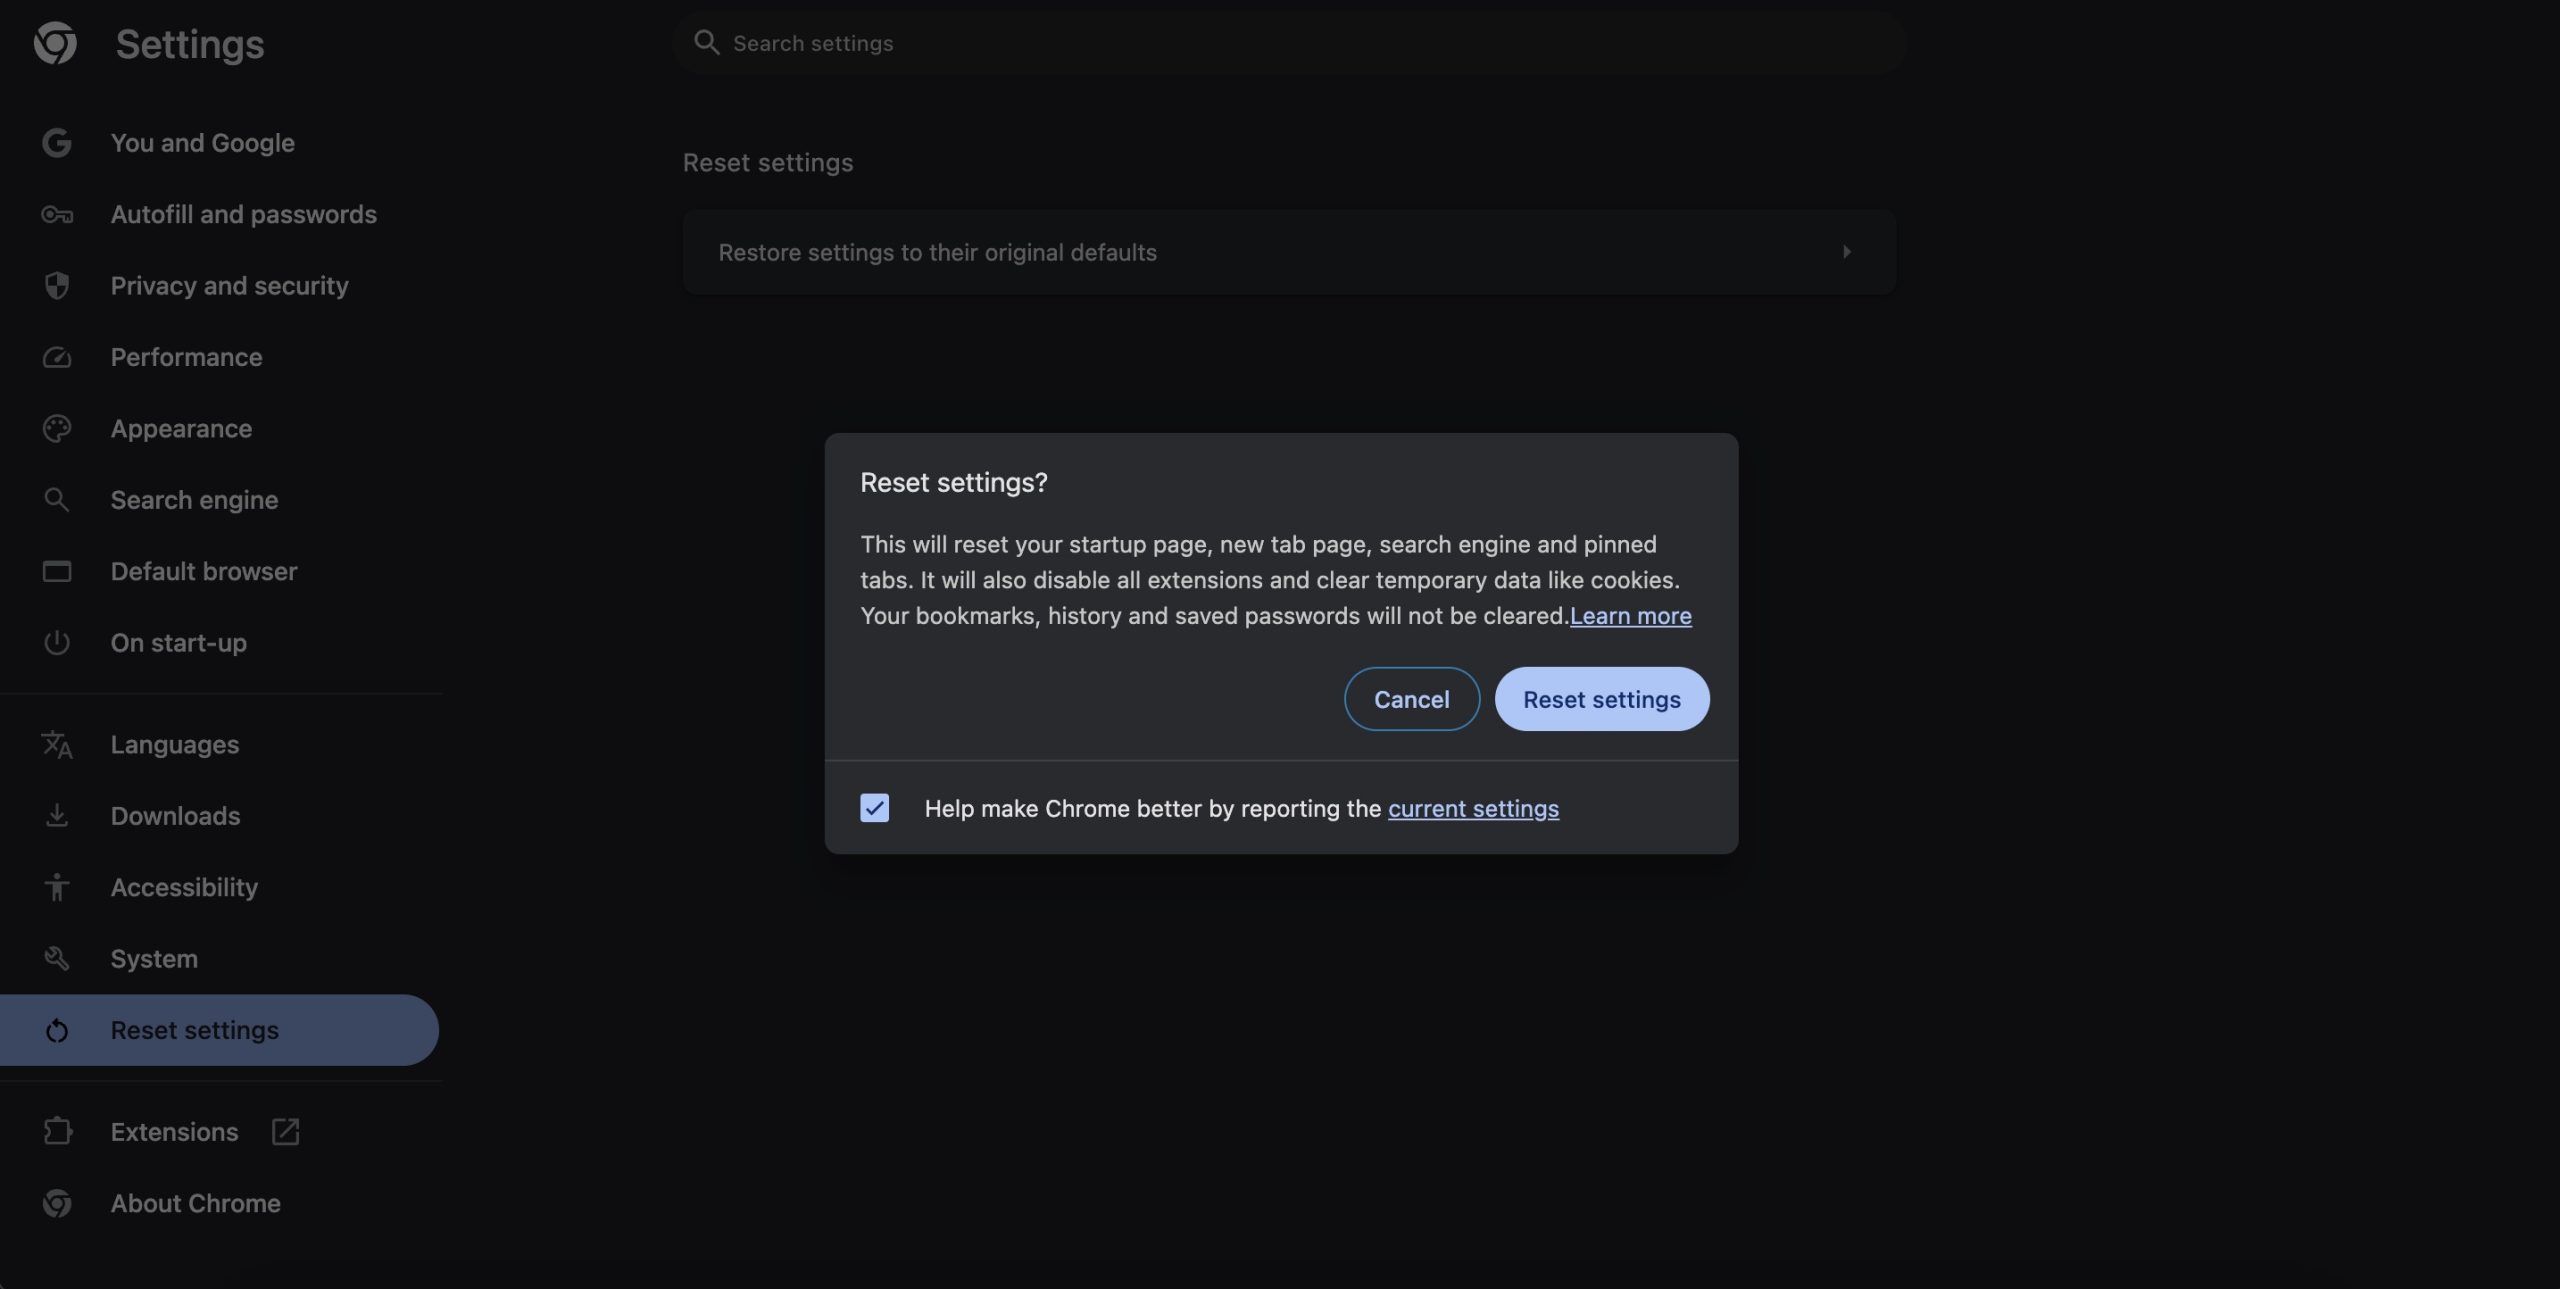Screen dimensions: 2560x1289
Task: Click the Chrome logo icon beside Settings
Action: coord(55,44)
